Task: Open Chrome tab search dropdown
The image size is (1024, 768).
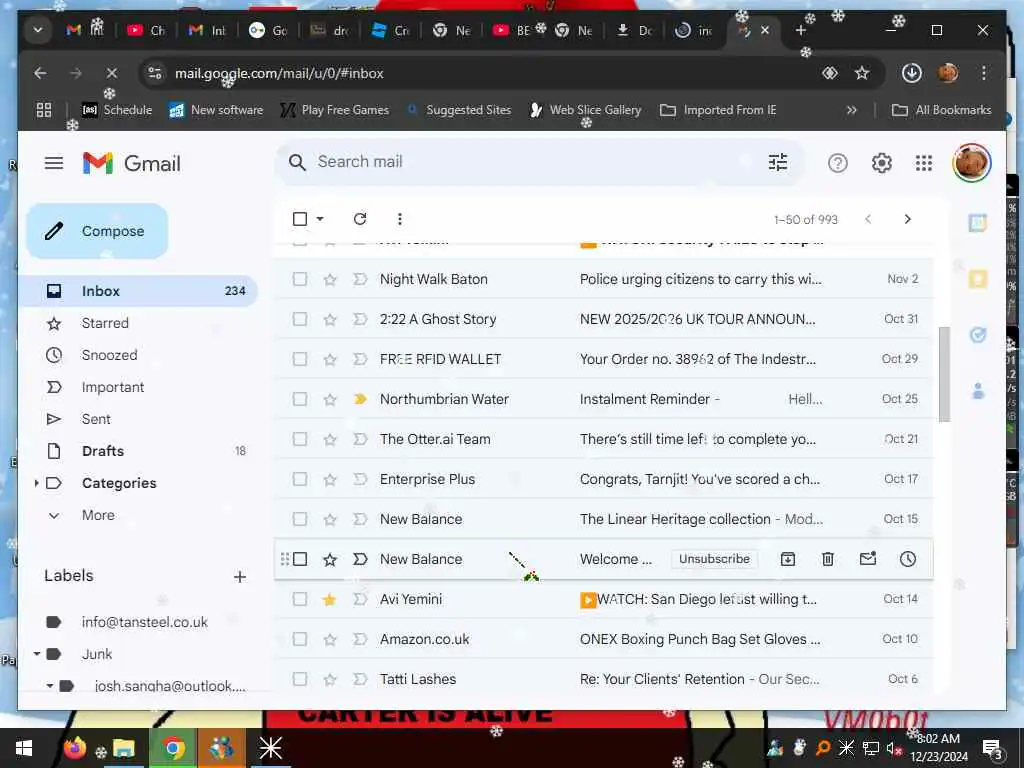Action: pos(38,30)
